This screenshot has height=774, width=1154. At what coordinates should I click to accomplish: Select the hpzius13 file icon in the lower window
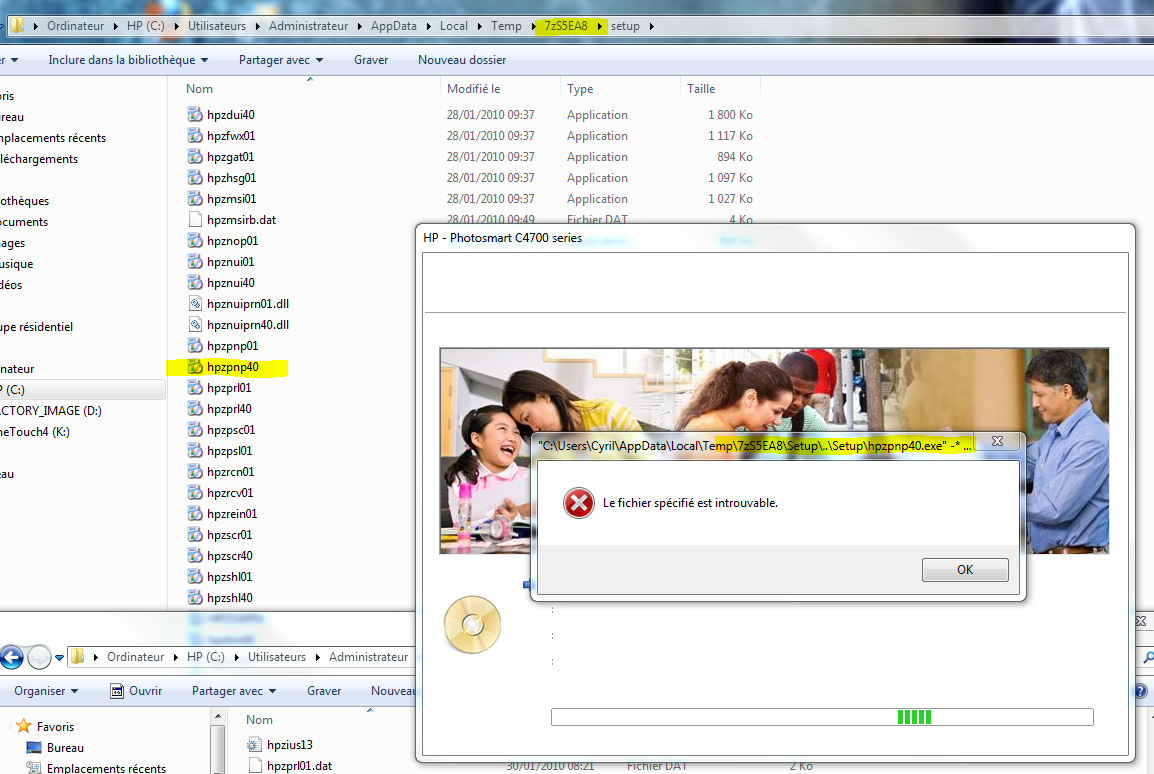click(x=255, y=745)
